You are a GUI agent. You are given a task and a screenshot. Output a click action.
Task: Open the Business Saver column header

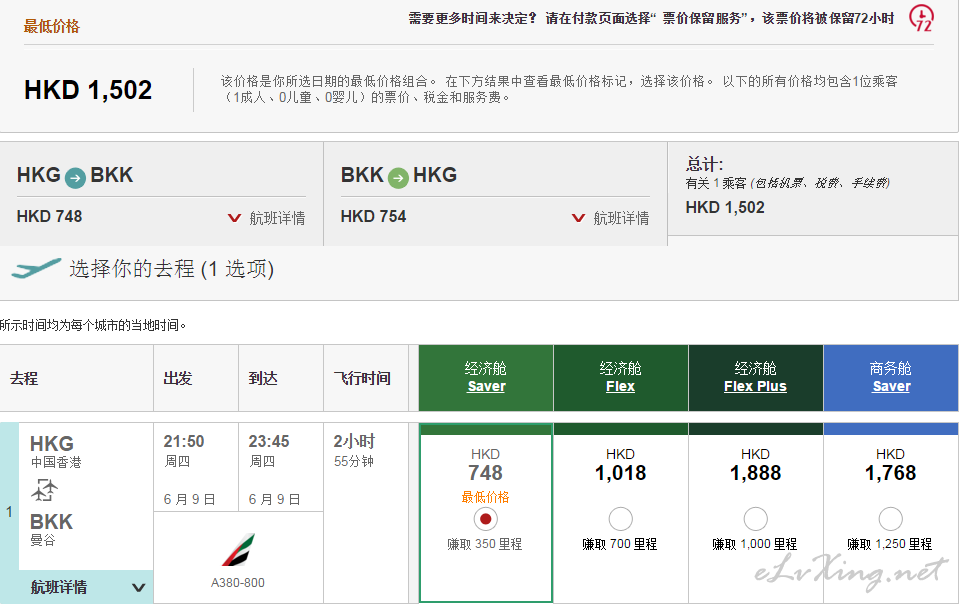click(890, 386)
